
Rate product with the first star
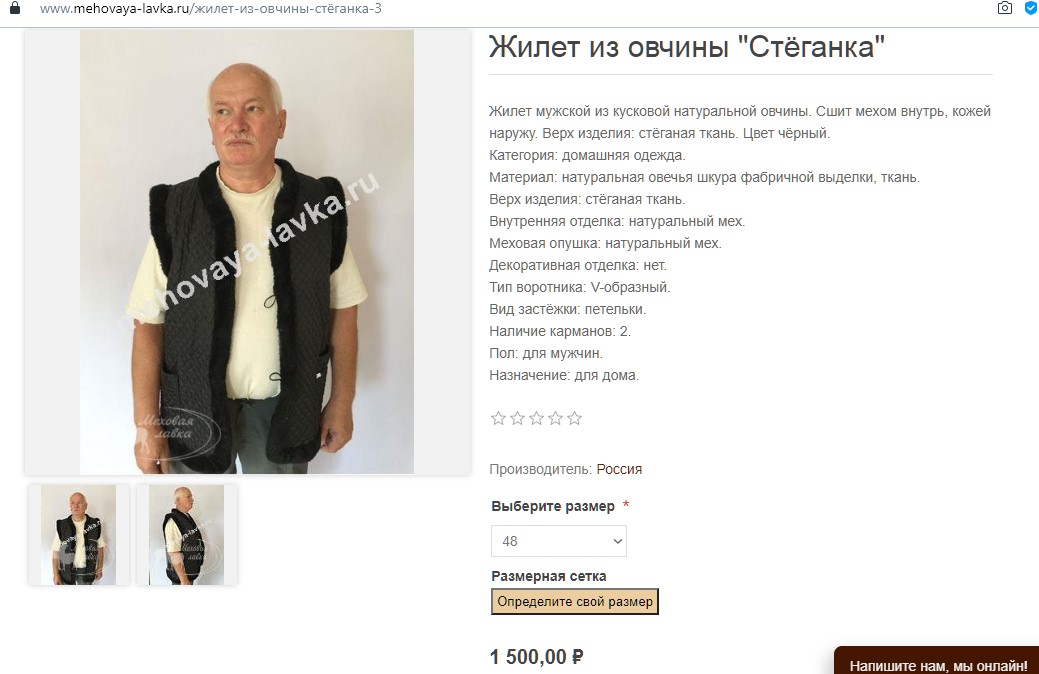click(498, 418)
